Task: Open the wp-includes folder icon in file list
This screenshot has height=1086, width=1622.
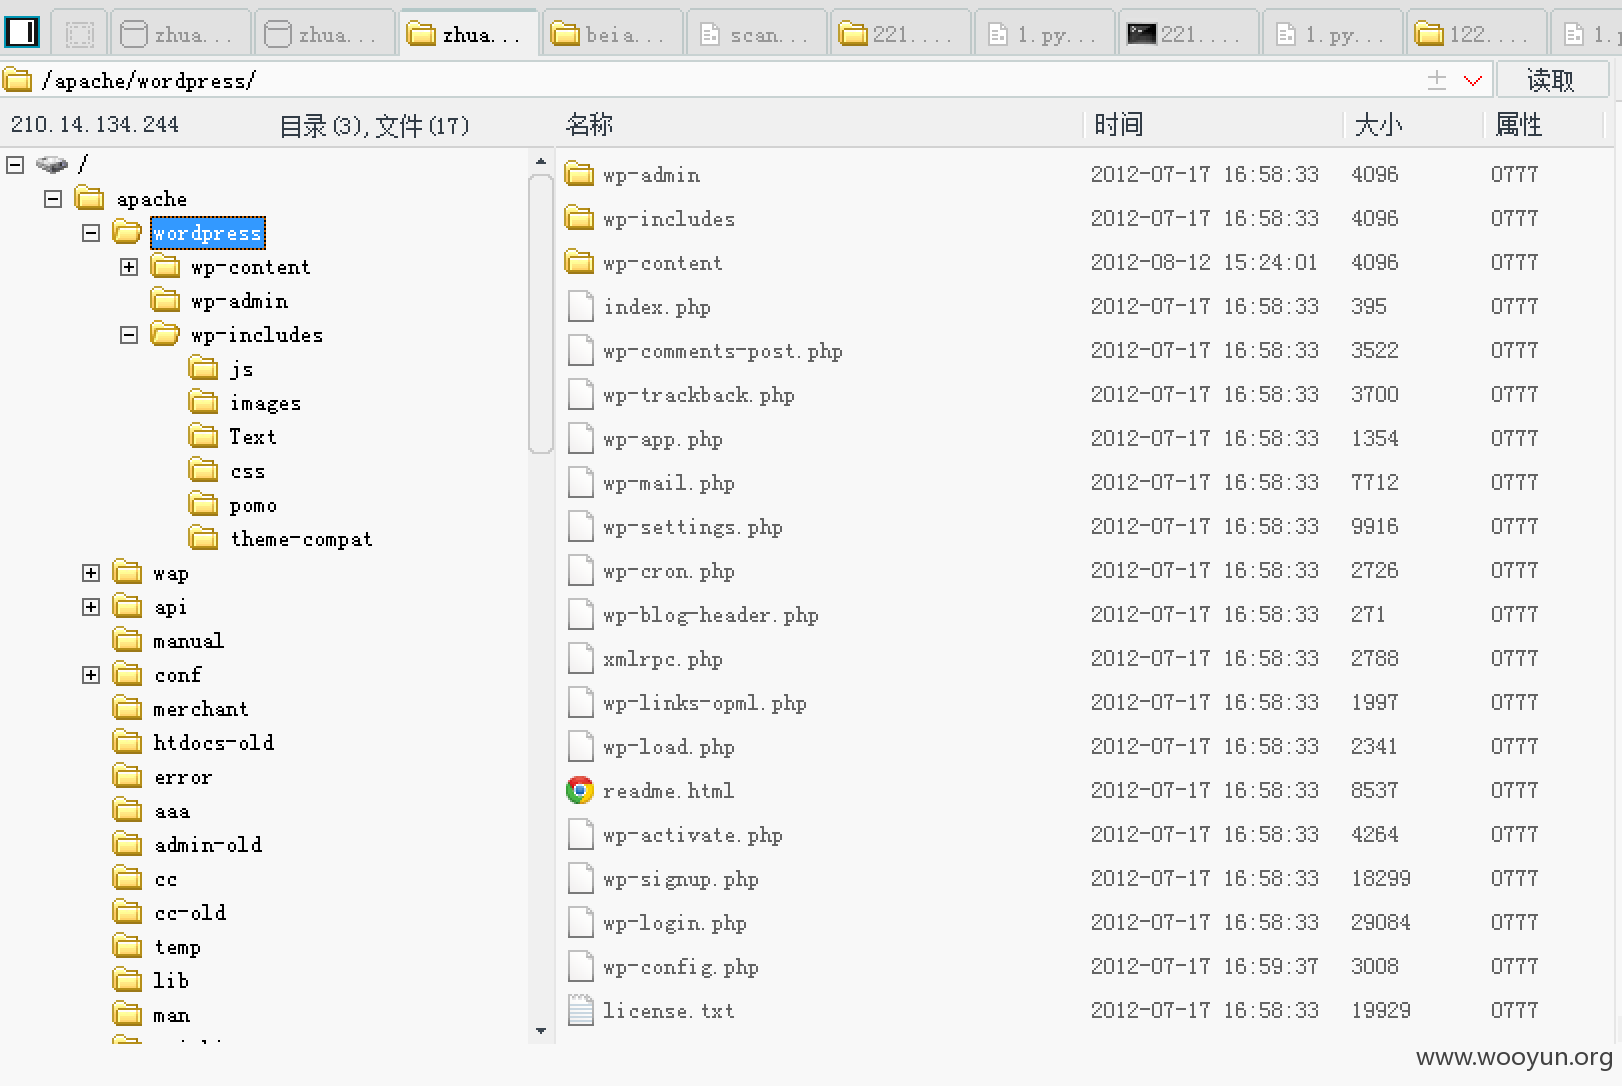Action: tap(579, 218)
